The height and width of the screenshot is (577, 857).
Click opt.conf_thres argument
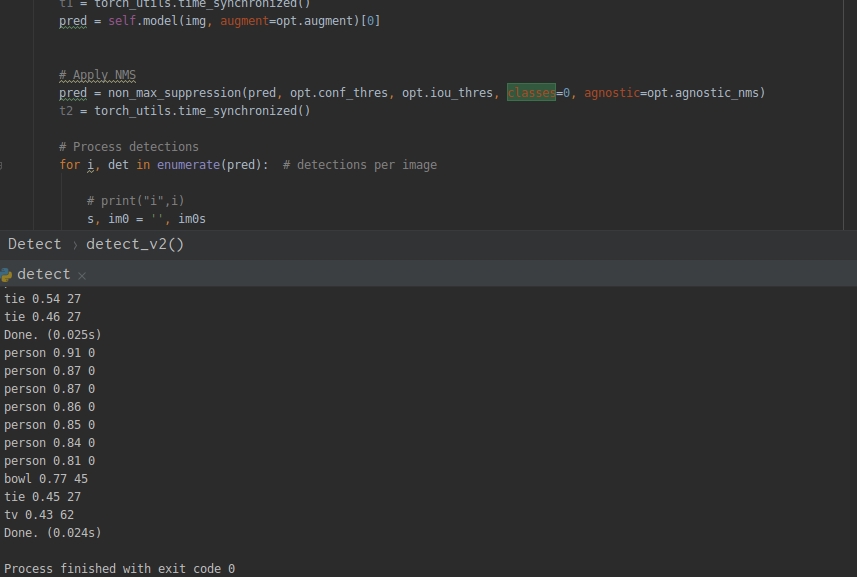click(x=339, y=93)
